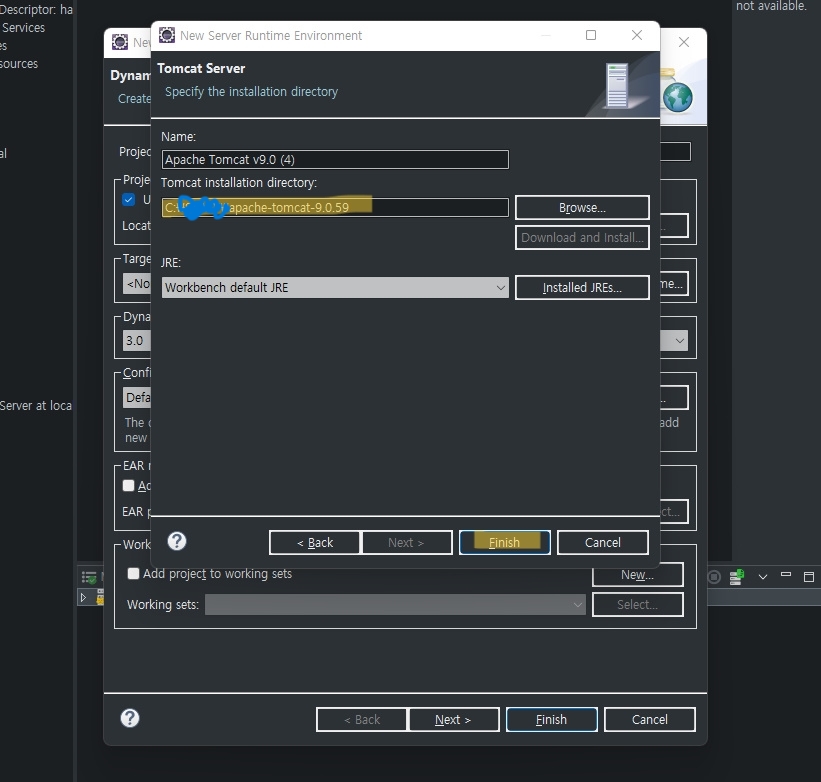Close the background Dynamic Web Project dialog
The width and height of the screenshot is (821, 782).
(x=684, y=42)
